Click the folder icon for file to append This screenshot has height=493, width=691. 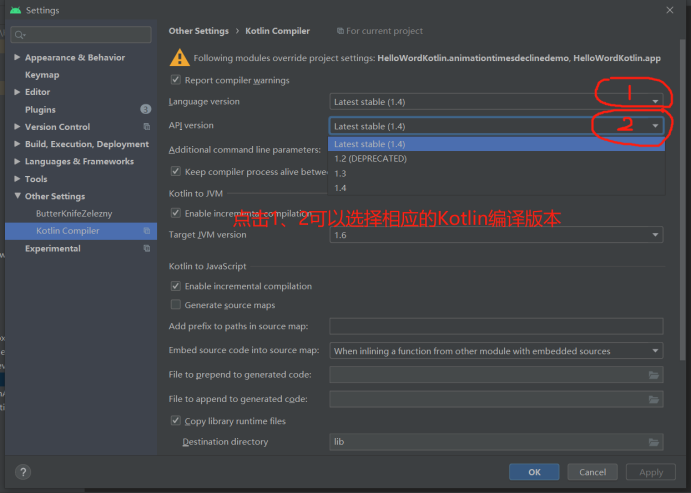pyautogui.click(x=654, y=400)
